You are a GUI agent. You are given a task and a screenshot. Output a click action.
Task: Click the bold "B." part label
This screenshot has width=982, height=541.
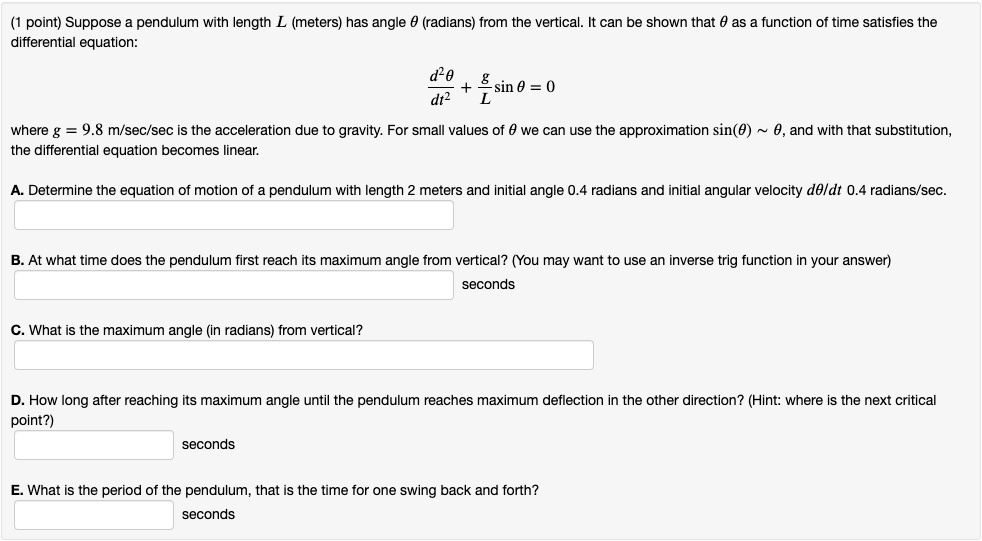tap(18, 260)
